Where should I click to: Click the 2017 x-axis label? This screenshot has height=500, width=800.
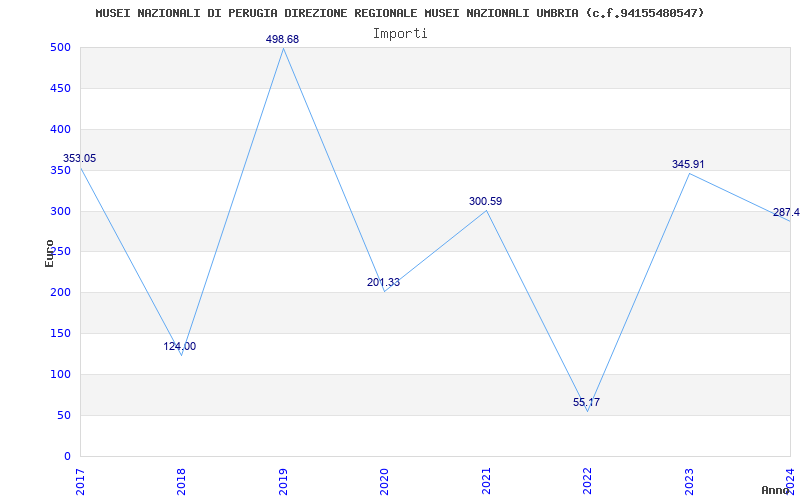click(80, 482)
